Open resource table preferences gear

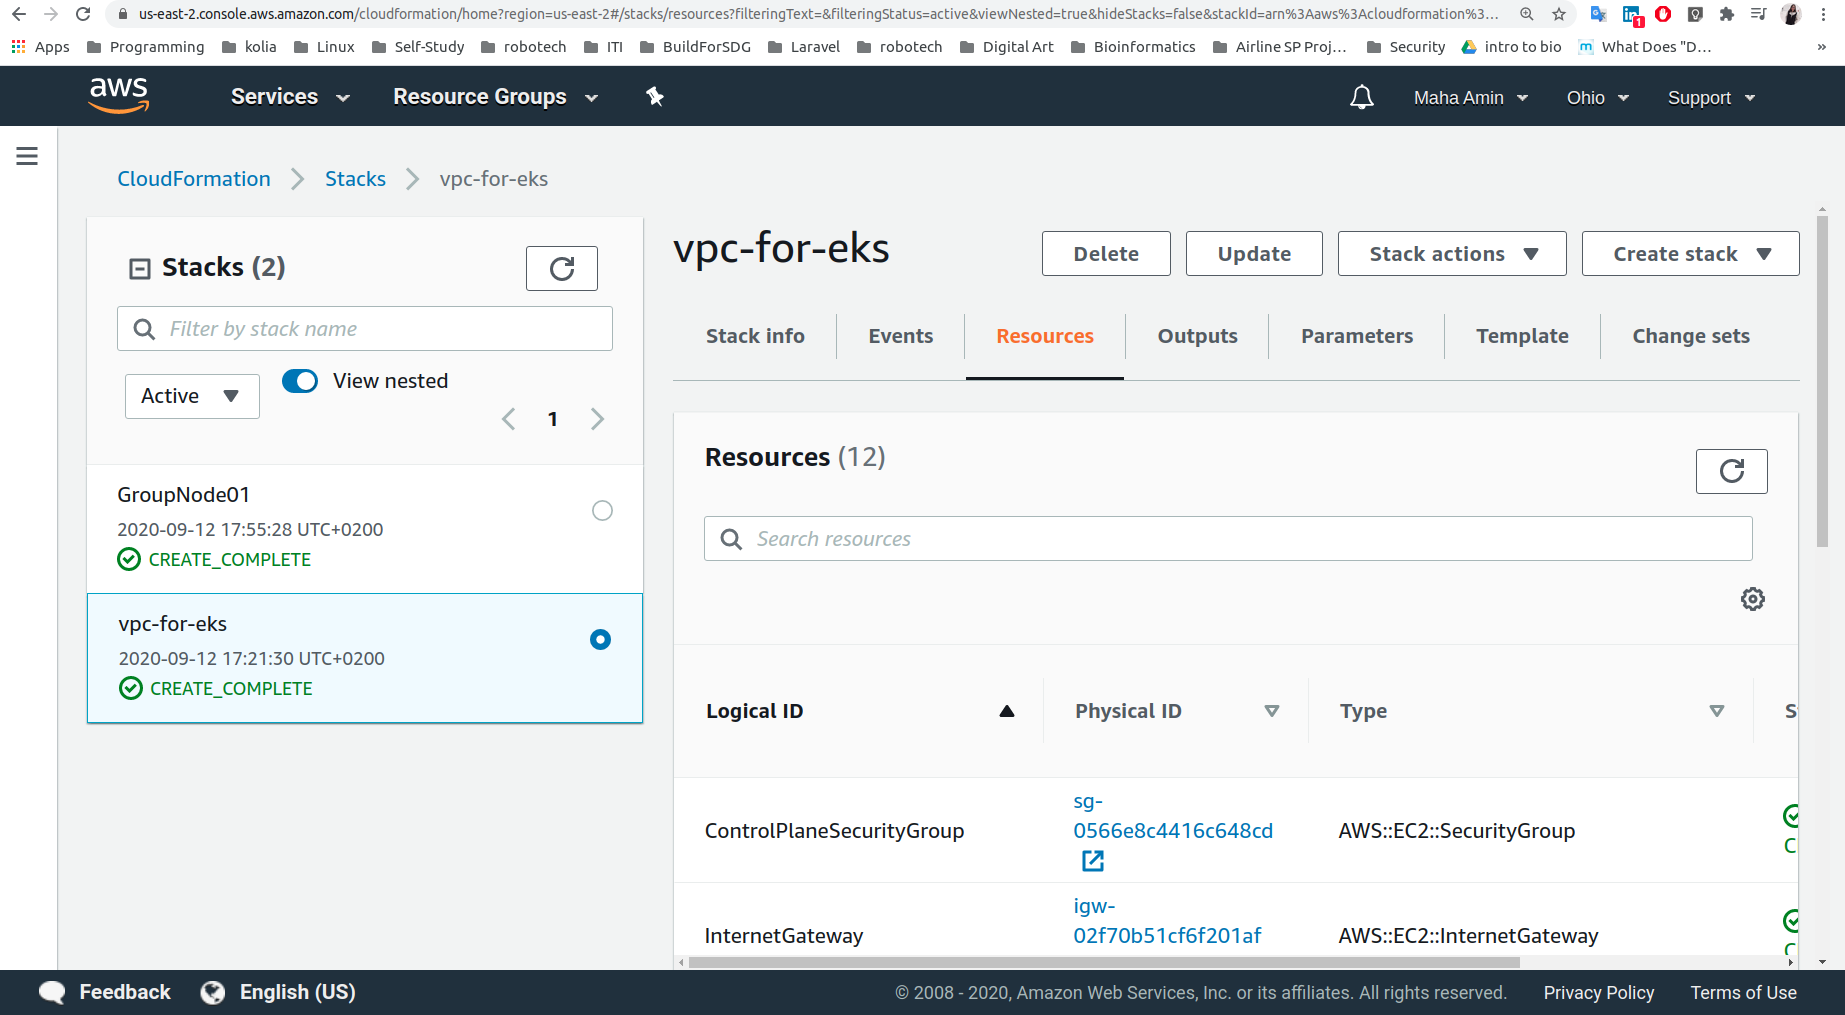[x=1753, y=599]
